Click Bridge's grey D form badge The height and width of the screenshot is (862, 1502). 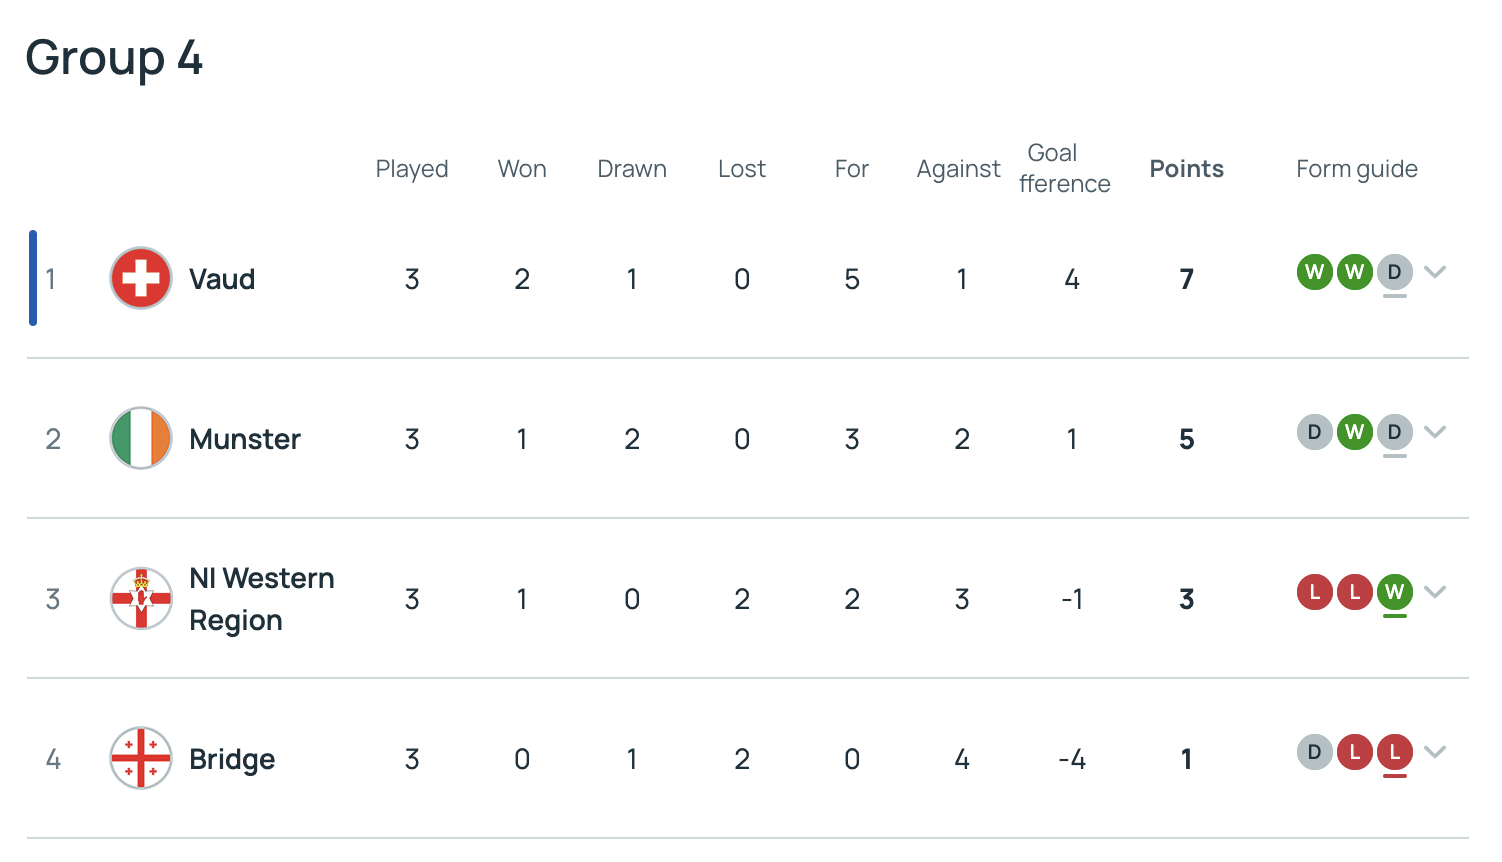click(x=1315, y=752)
